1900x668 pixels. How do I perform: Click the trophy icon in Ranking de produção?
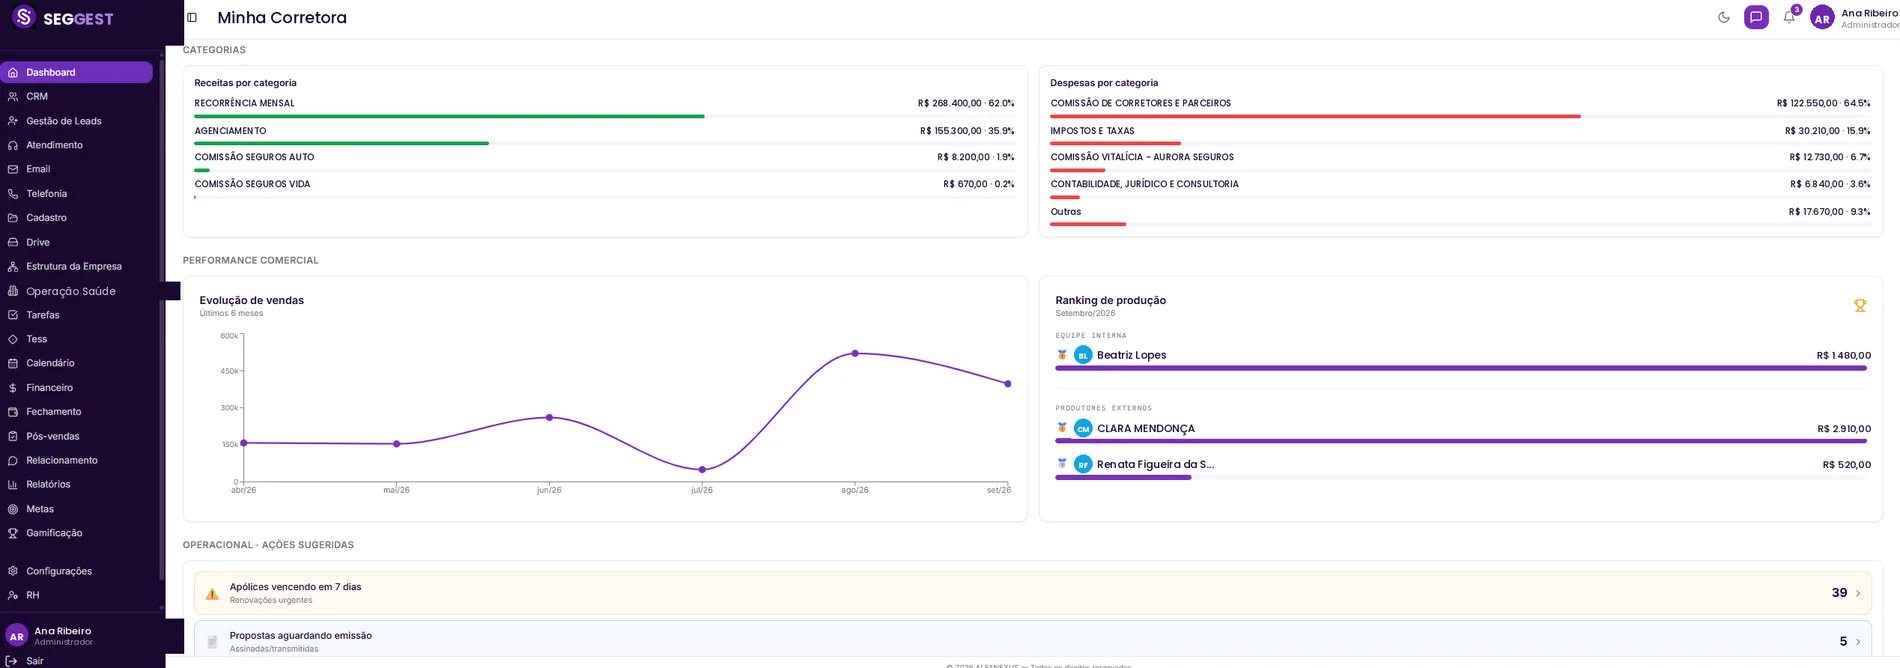1860,306
